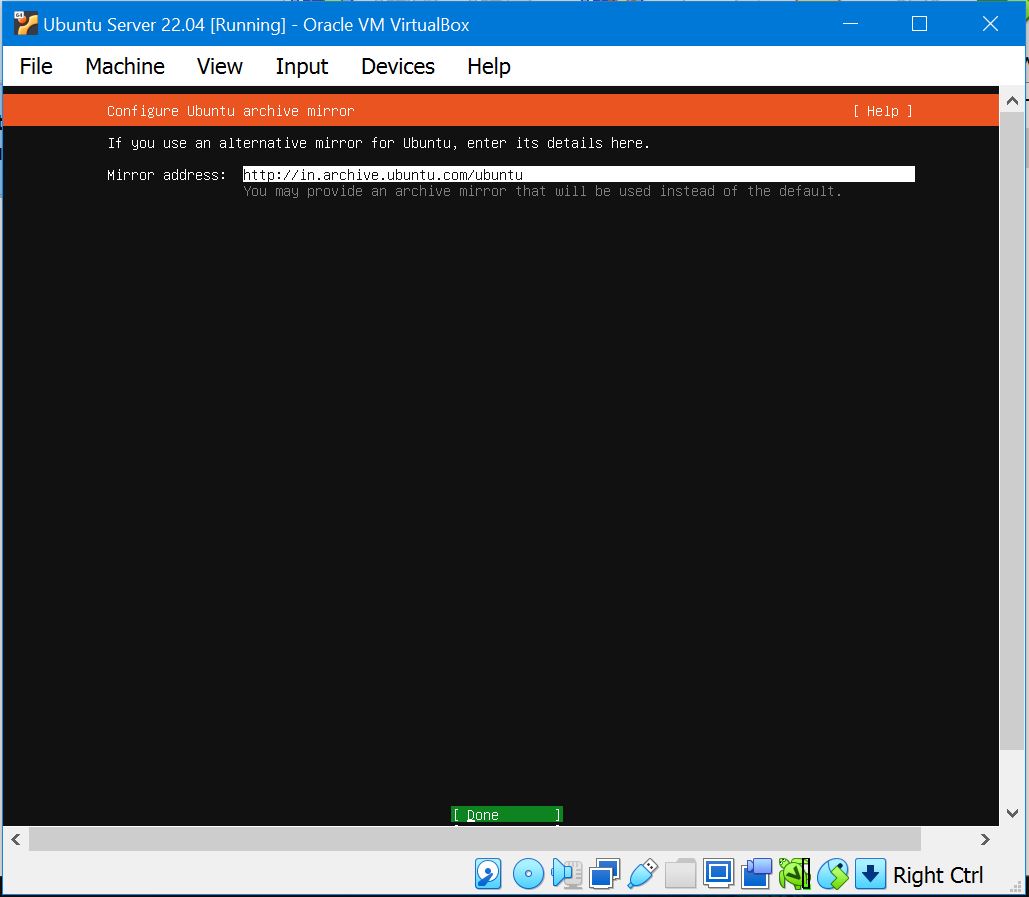Open the installer's [ Help ] button
This screenshot has height=897, width=1029.
[883, 111]
